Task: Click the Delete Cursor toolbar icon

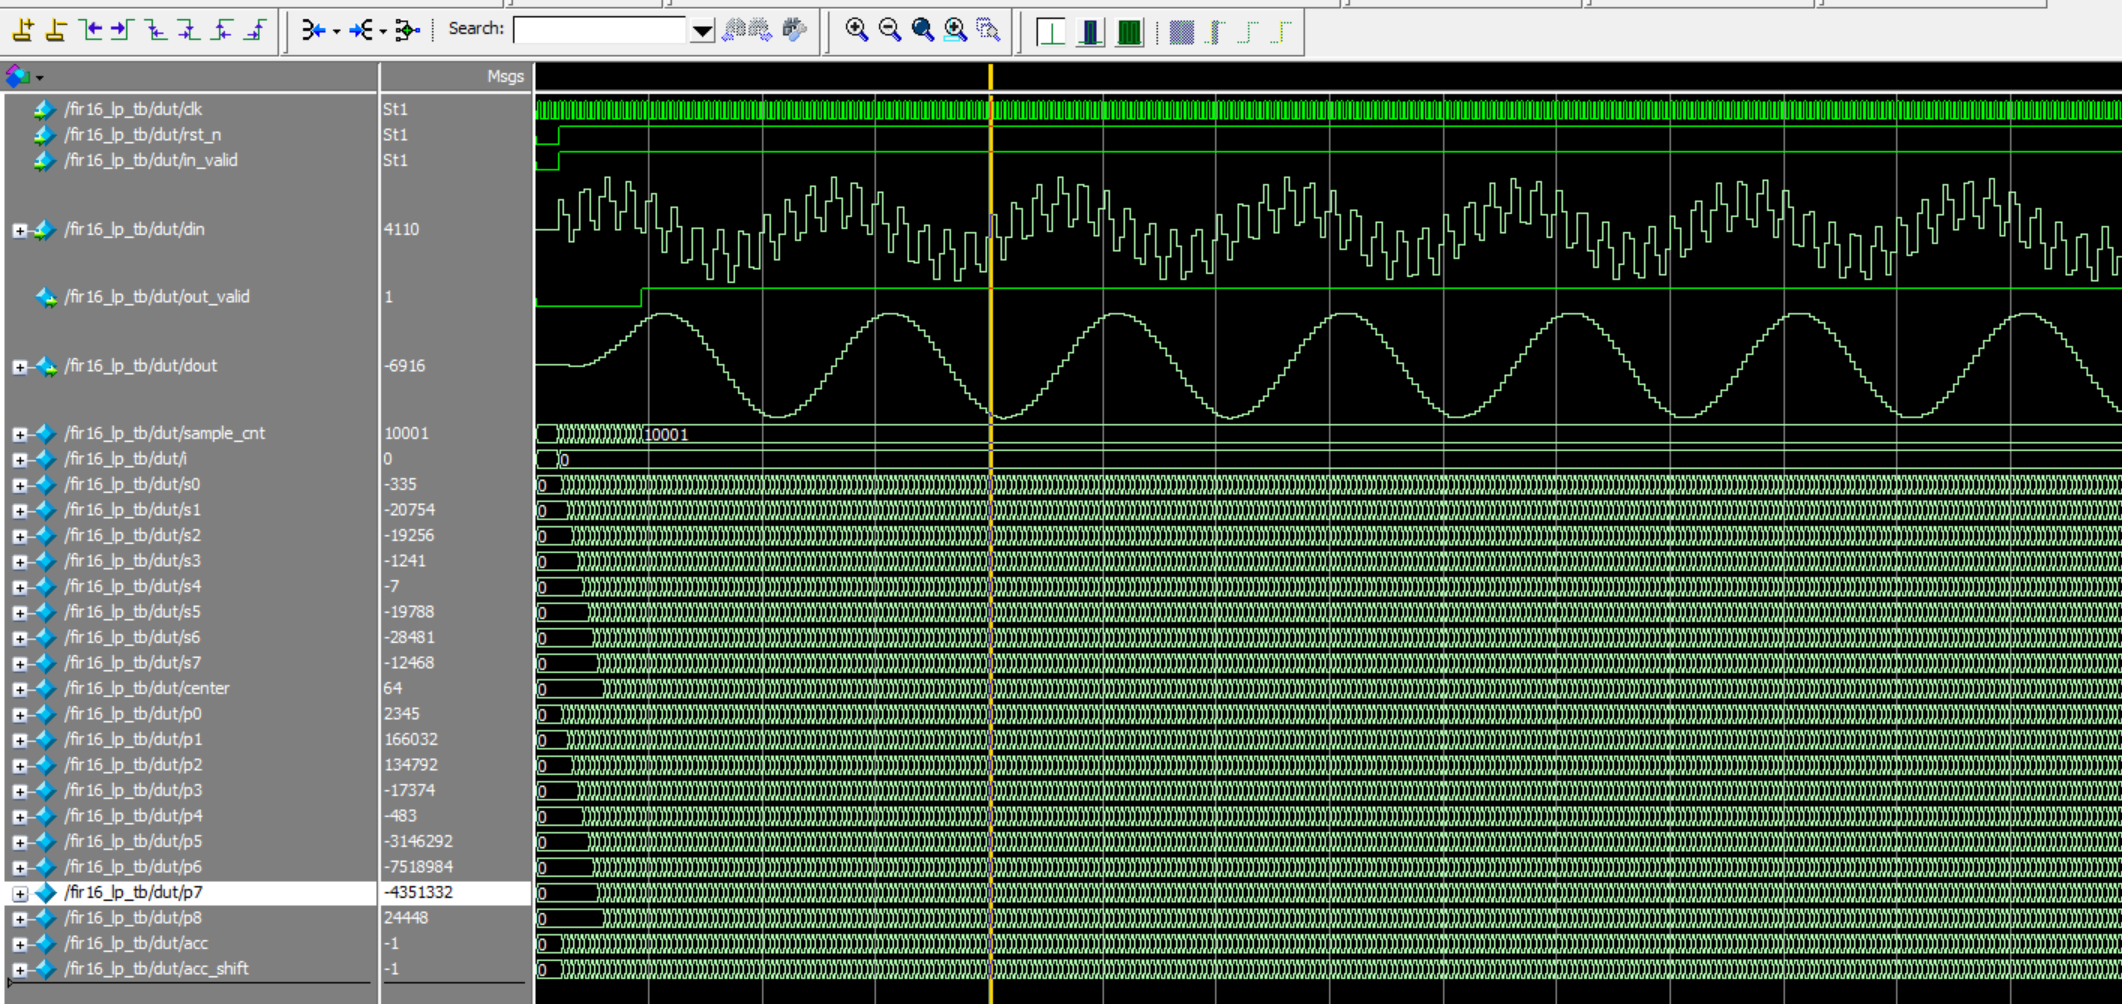Action: click(x=56, y=31)
